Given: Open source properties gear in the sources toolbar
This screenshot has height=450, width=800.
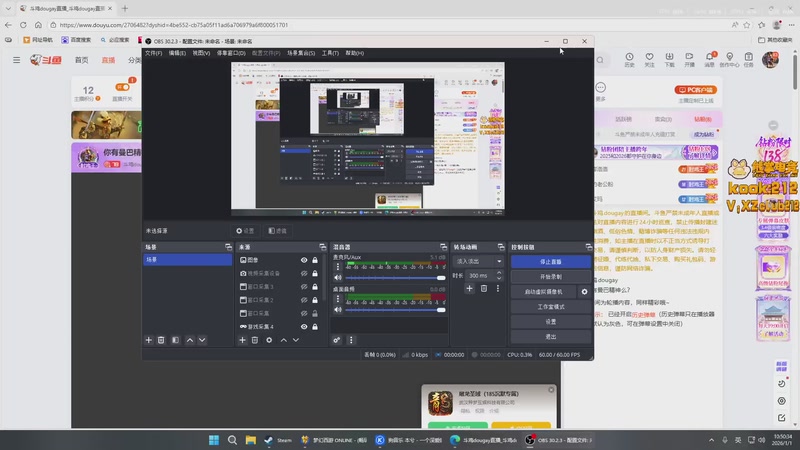Looking at the screenshot, I should point(269,340).
